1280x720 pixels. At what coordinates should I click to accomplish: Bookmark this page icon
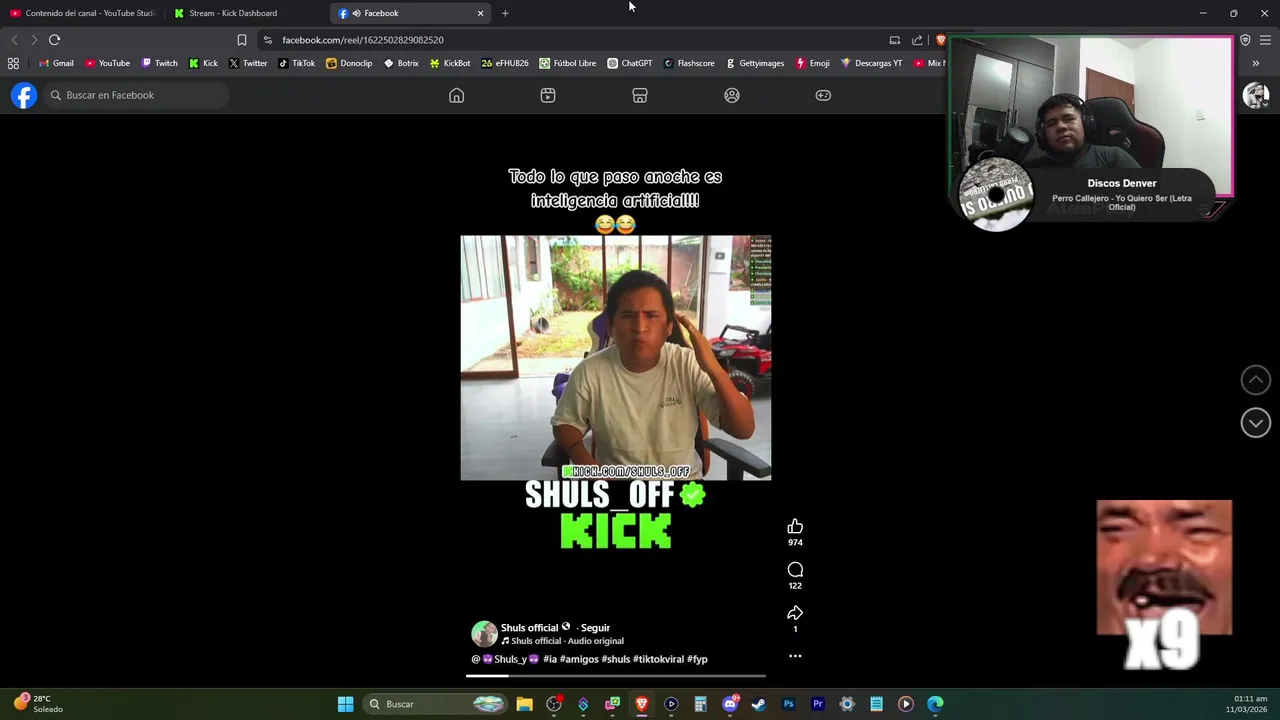coord(241,40)
